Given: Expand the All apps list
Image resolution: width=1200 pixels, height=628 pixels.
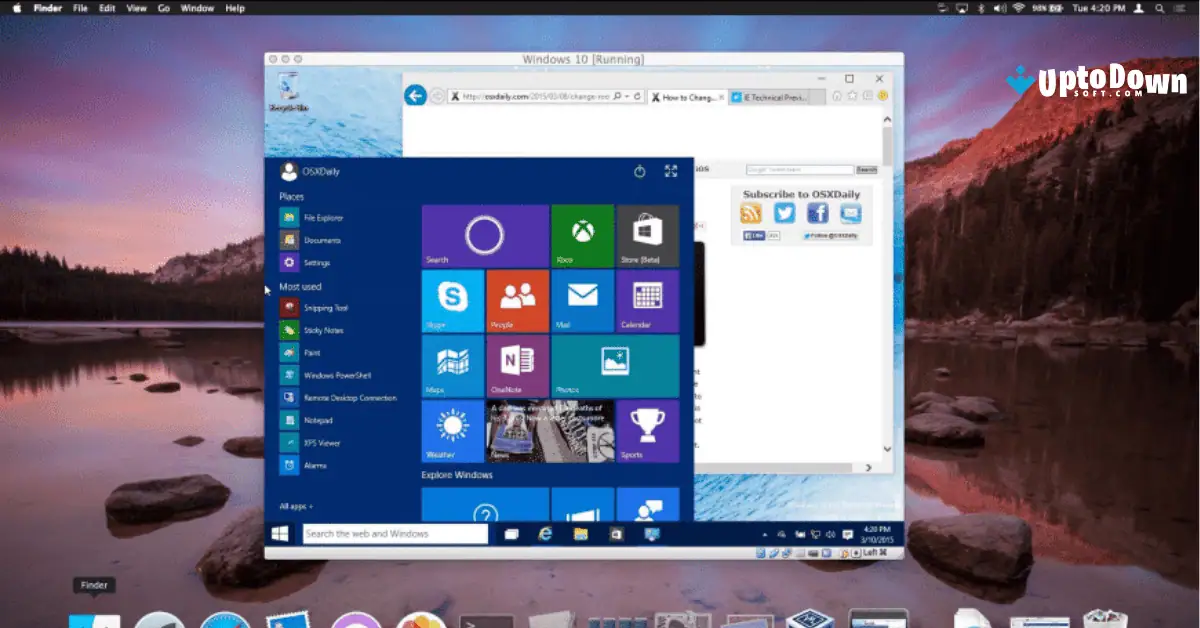Looking at the screenshot, I should point(296,506).
